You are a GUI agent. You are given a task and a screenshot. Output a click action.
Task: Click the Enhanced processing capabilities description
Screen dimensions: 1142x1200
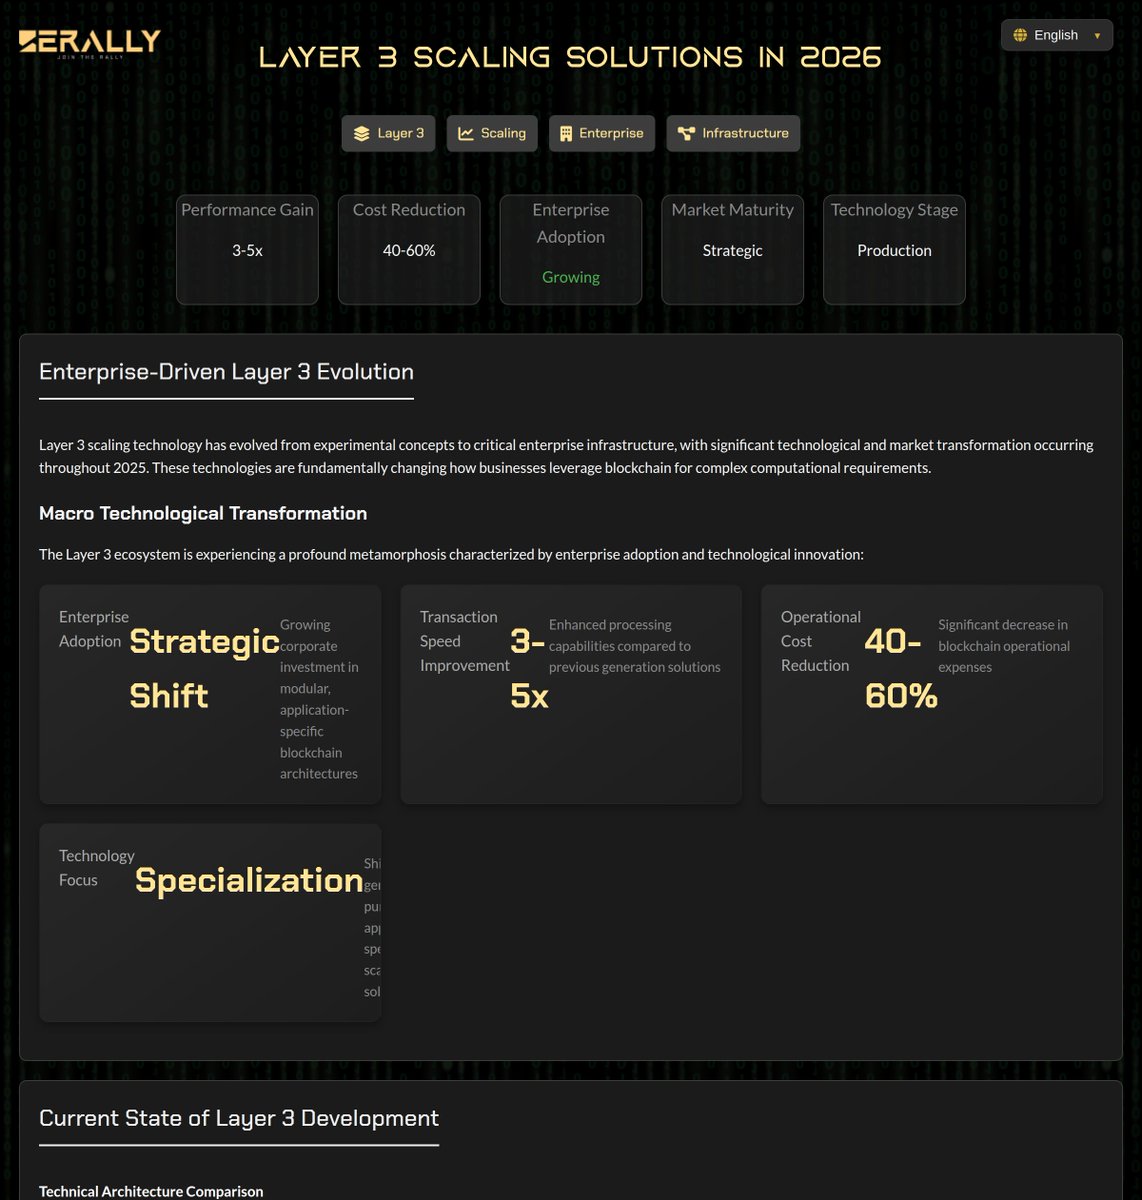point(635,646)
